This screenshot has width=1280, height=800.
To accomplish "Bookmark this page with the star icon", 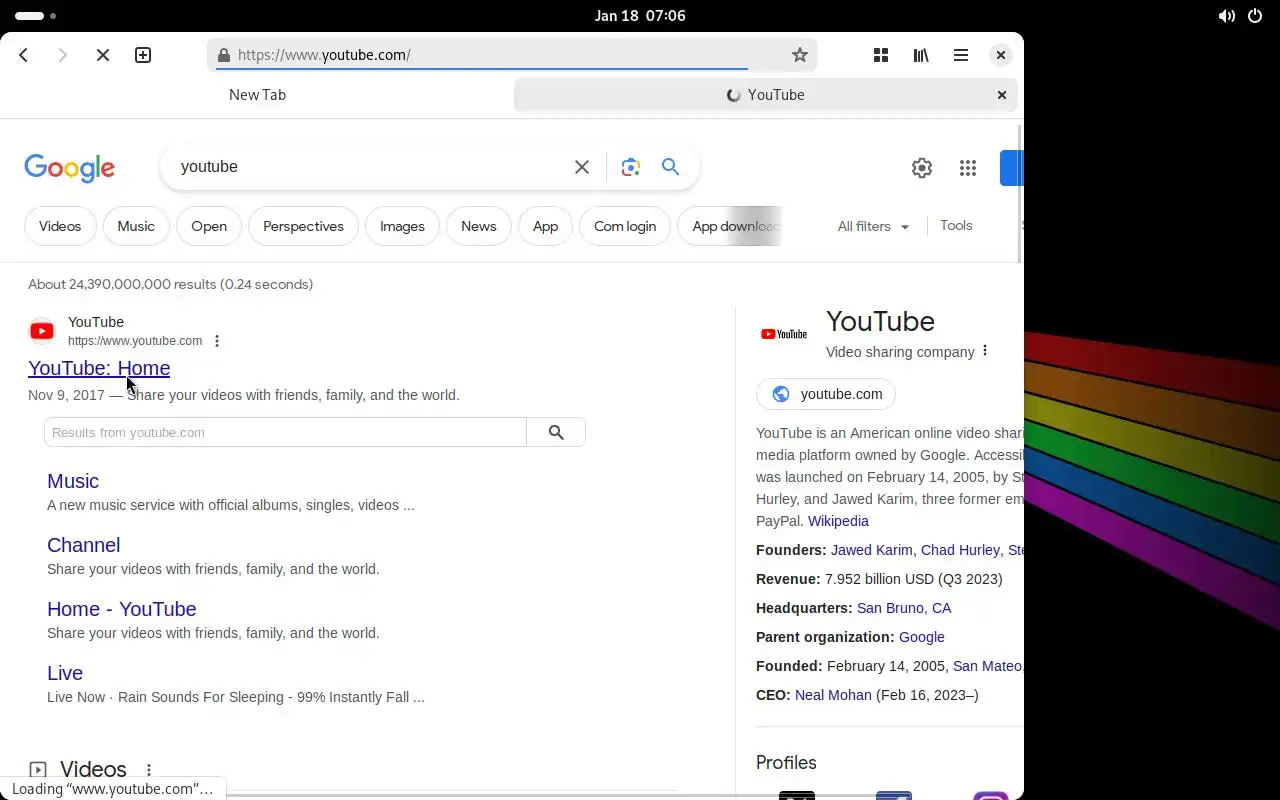I will [x=799, y=55].
